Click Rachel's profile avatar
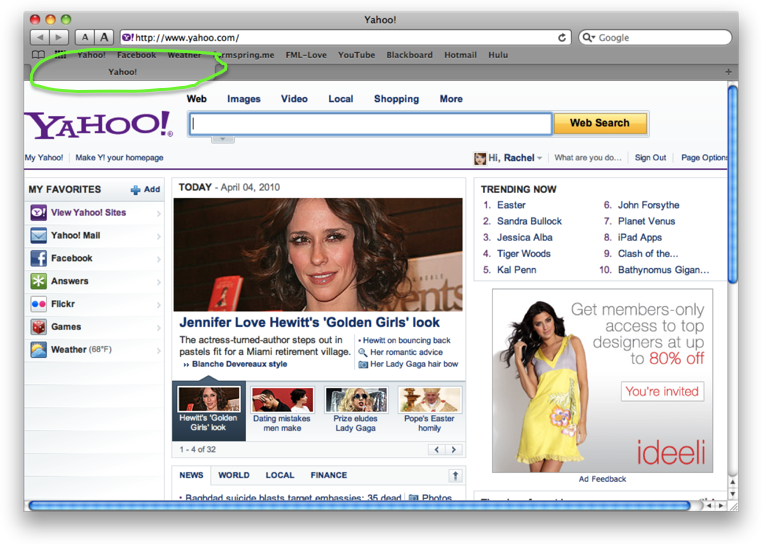The image size is (762, 545). 480,158
